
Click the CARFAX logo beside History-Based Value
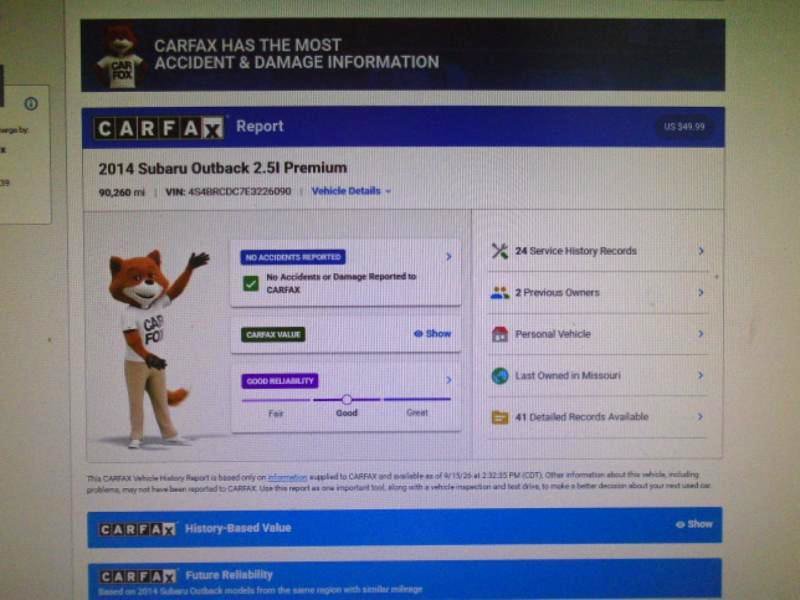(x=138, y=529)
